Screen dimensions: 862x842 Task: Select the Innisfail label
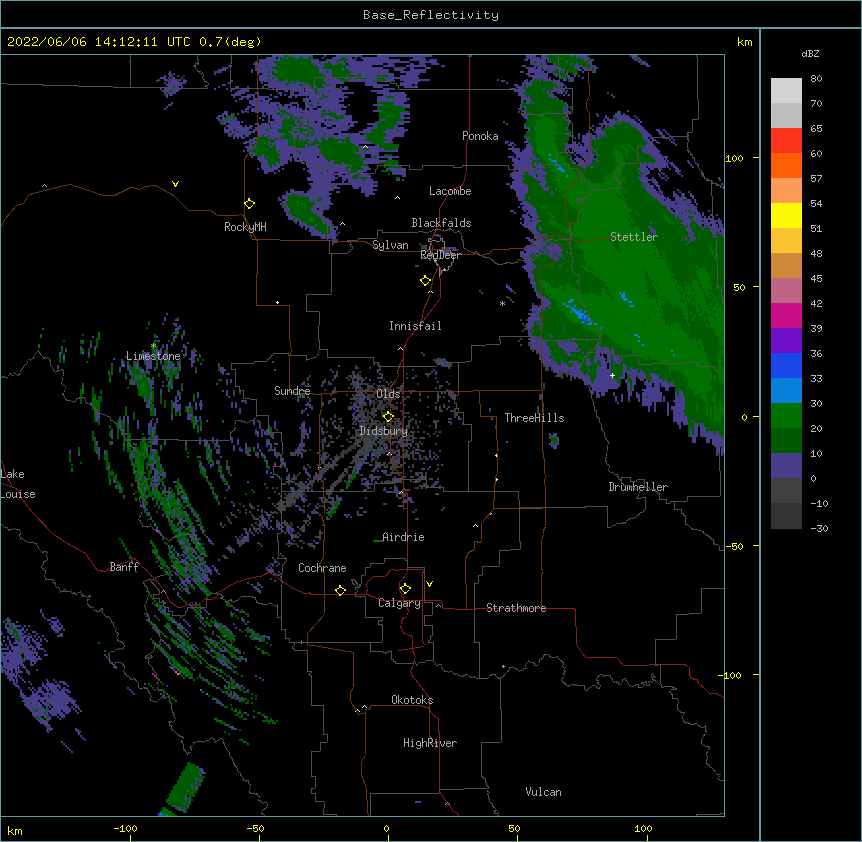tap(415, 326)
